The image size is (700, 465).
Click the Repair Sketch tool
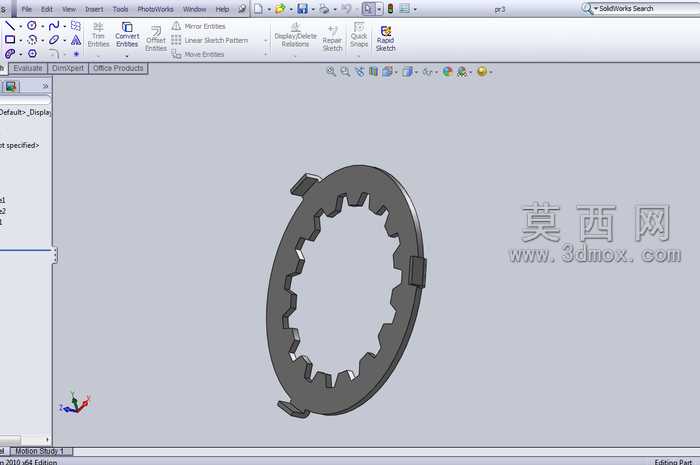tap(332, 38)
